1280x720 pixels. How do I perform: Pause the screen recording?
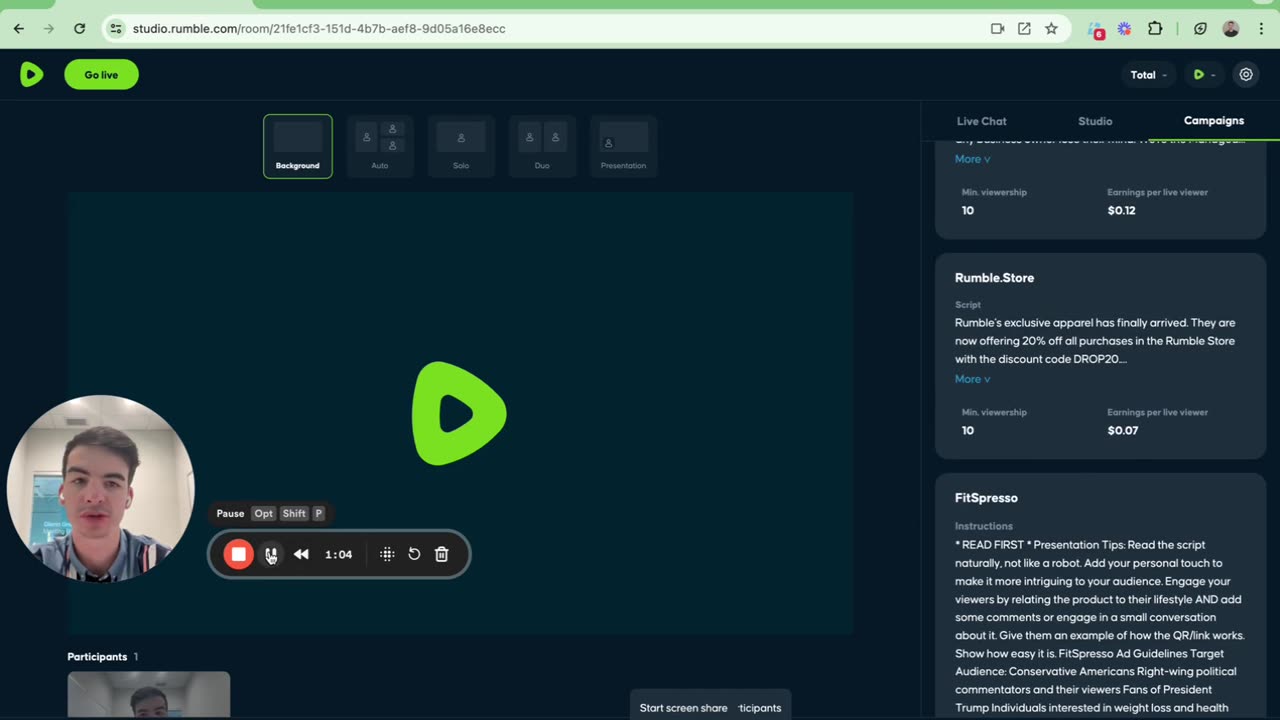(271, 554)
